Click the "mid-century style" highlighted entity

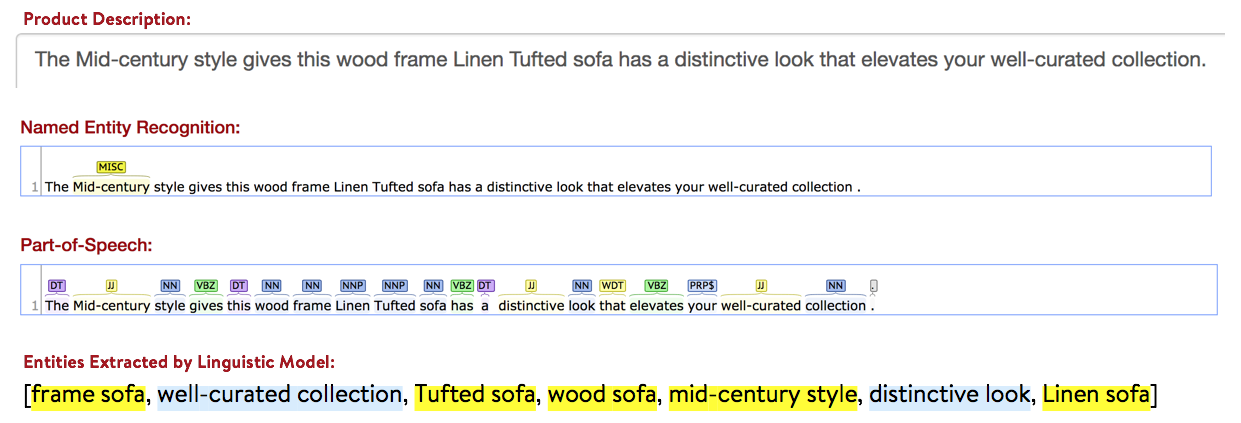click(x=762, y=396)
